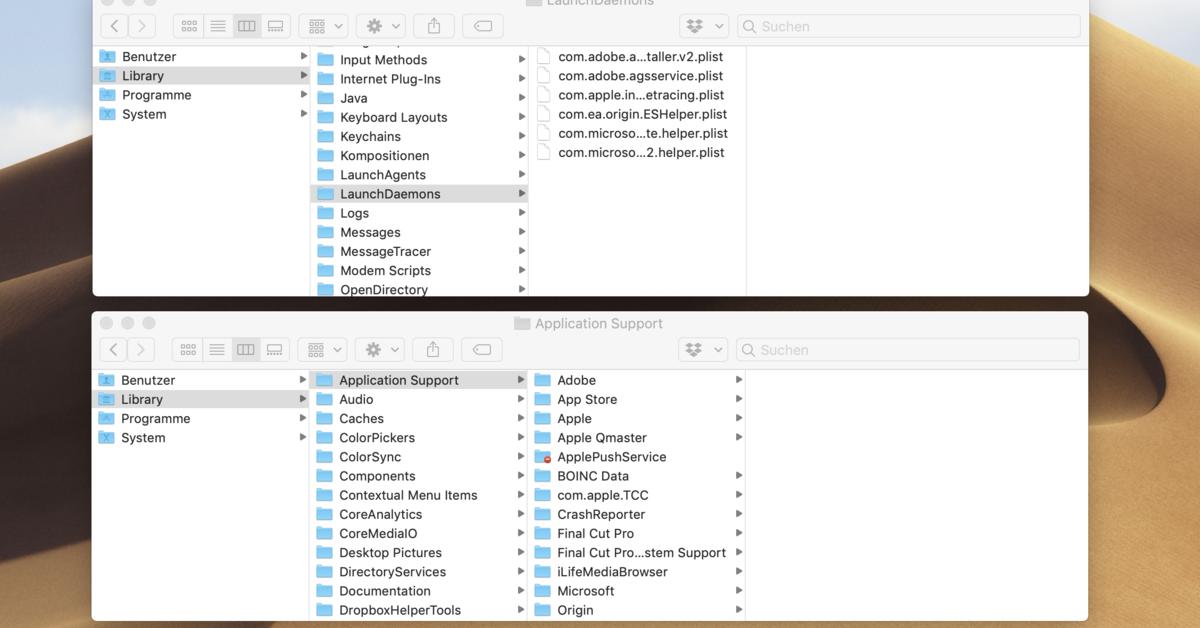
Task: Expand the Java folder arrow
Action: tap(521, 98)
